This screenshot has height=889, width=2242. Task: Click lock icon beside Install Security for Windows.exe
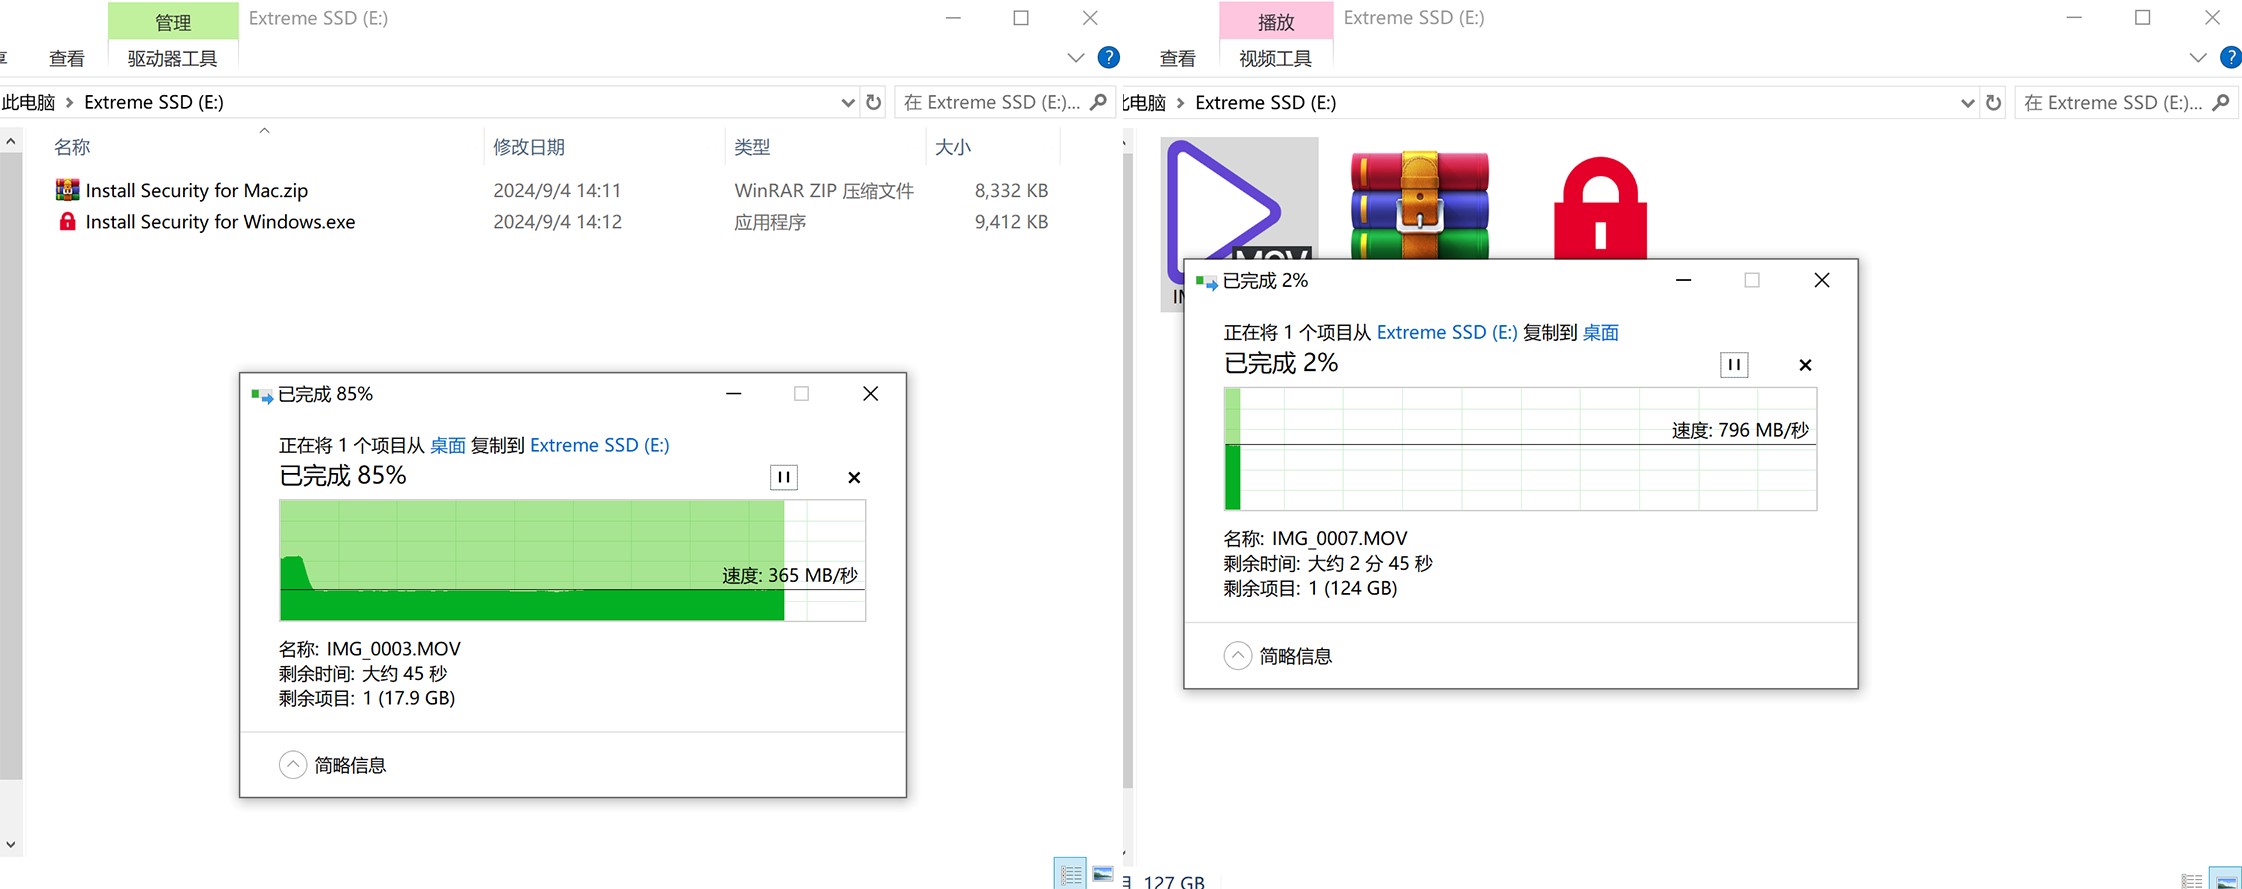point(67,221)
